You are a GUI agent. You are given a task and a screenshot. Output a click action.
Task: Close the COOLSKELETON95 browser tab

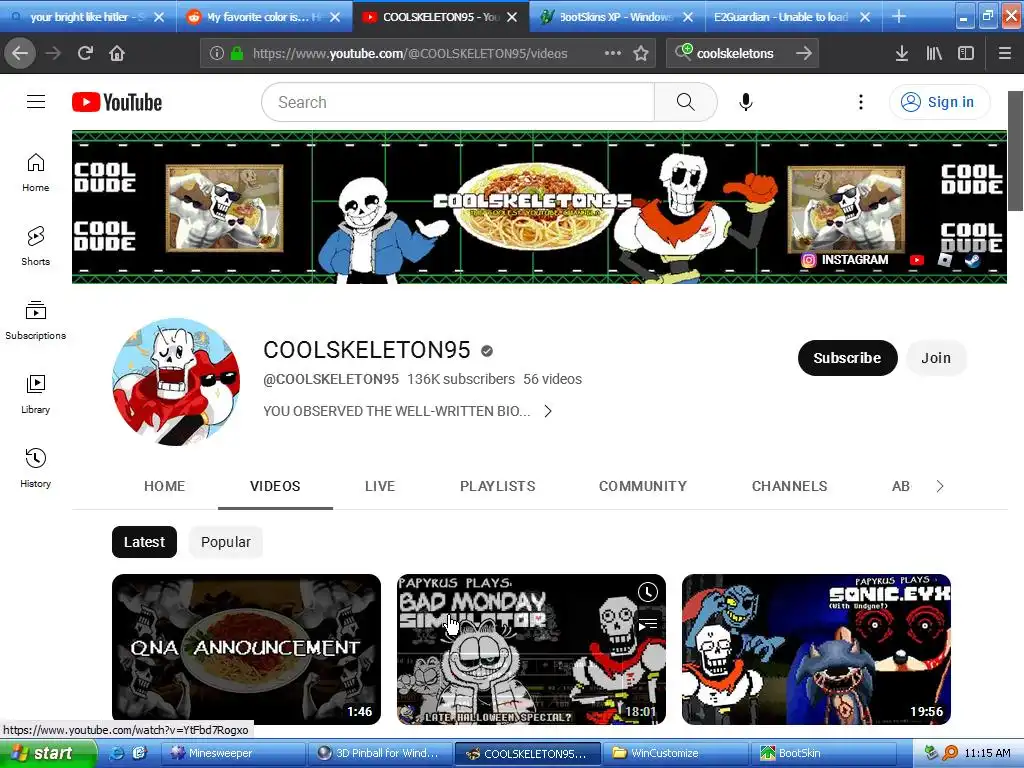(512, 17)
